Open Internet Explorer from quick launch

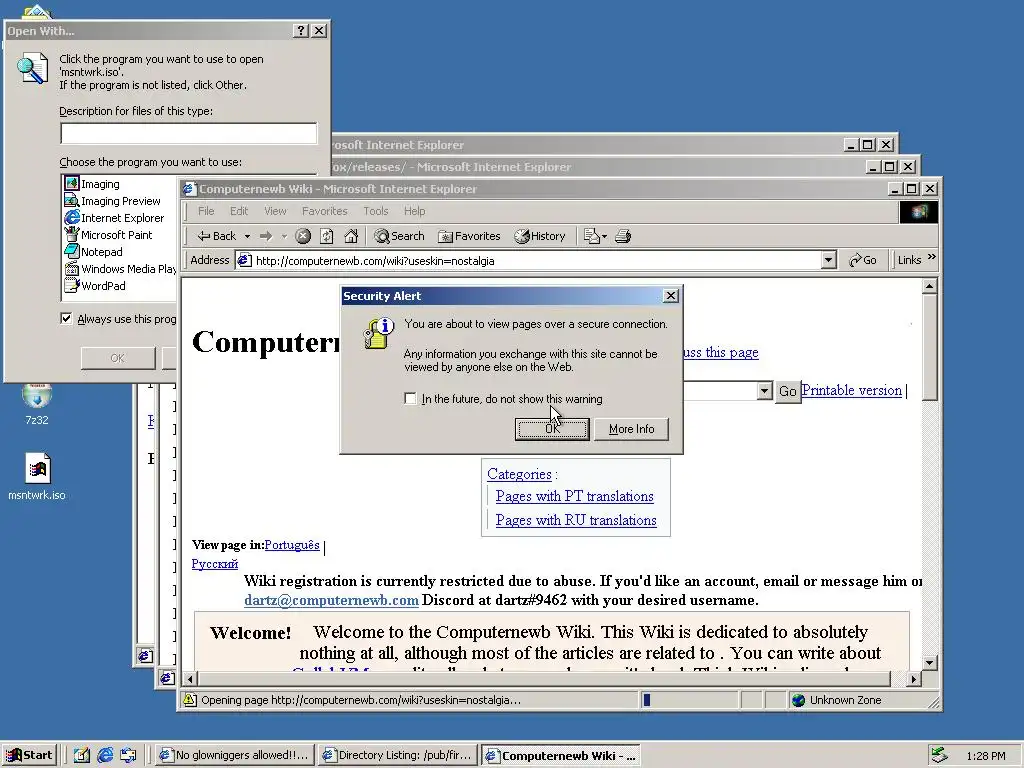104,755
